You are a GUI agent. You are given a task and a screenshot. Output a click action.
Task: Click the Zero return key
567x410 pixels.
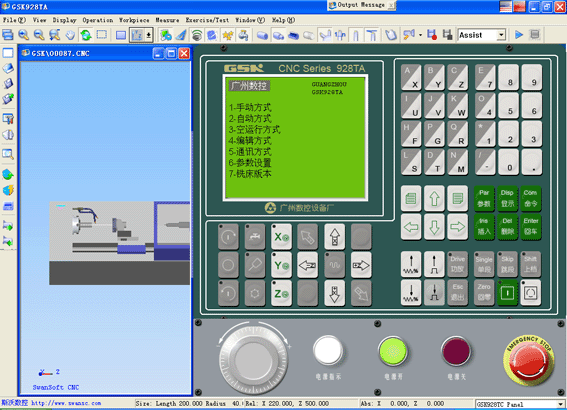click(x=484, y=292)
